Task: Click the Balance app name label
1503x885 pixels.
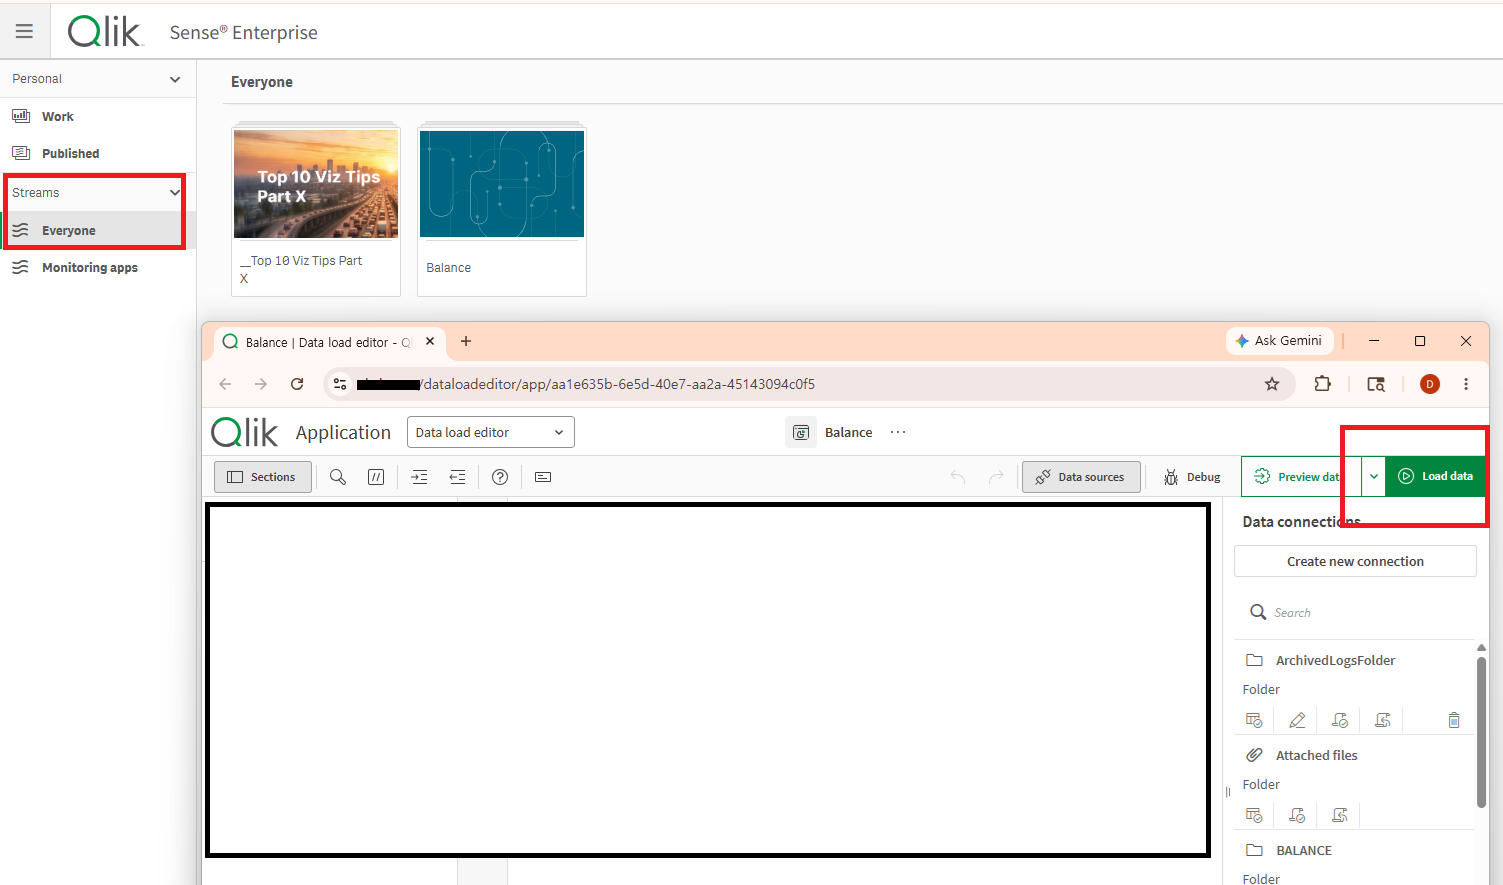Action: coord(448,267)
